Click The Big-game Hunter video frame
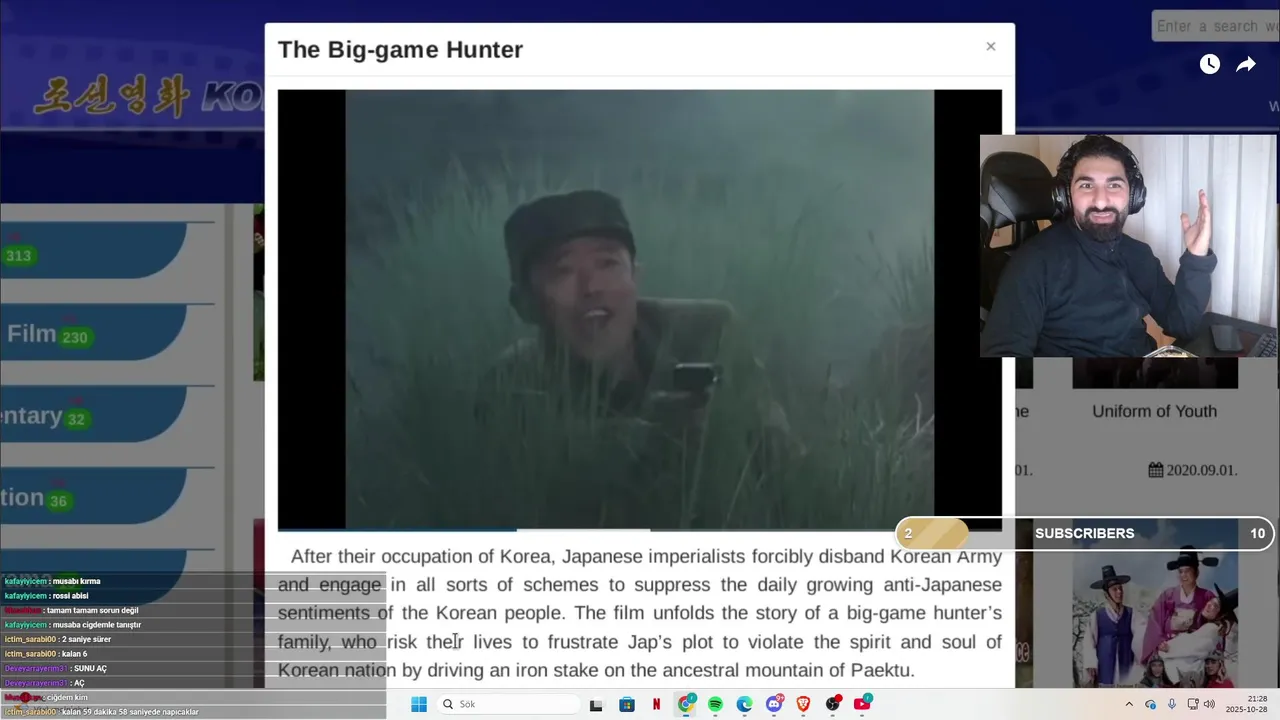The width and height of the screenshot is (1280, 720). pyautogui.click(x=640, y=308)
